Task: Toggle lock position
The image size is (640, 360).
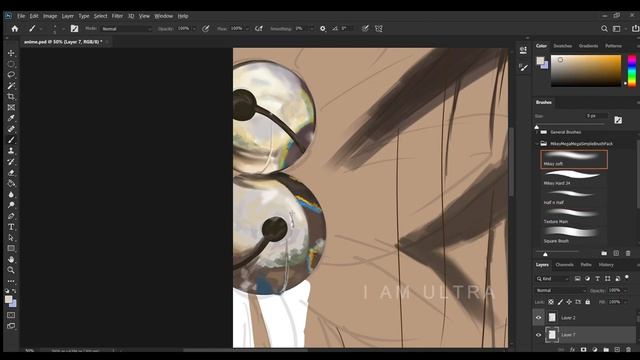Action: pyautogui.click(x=569, y=302)
